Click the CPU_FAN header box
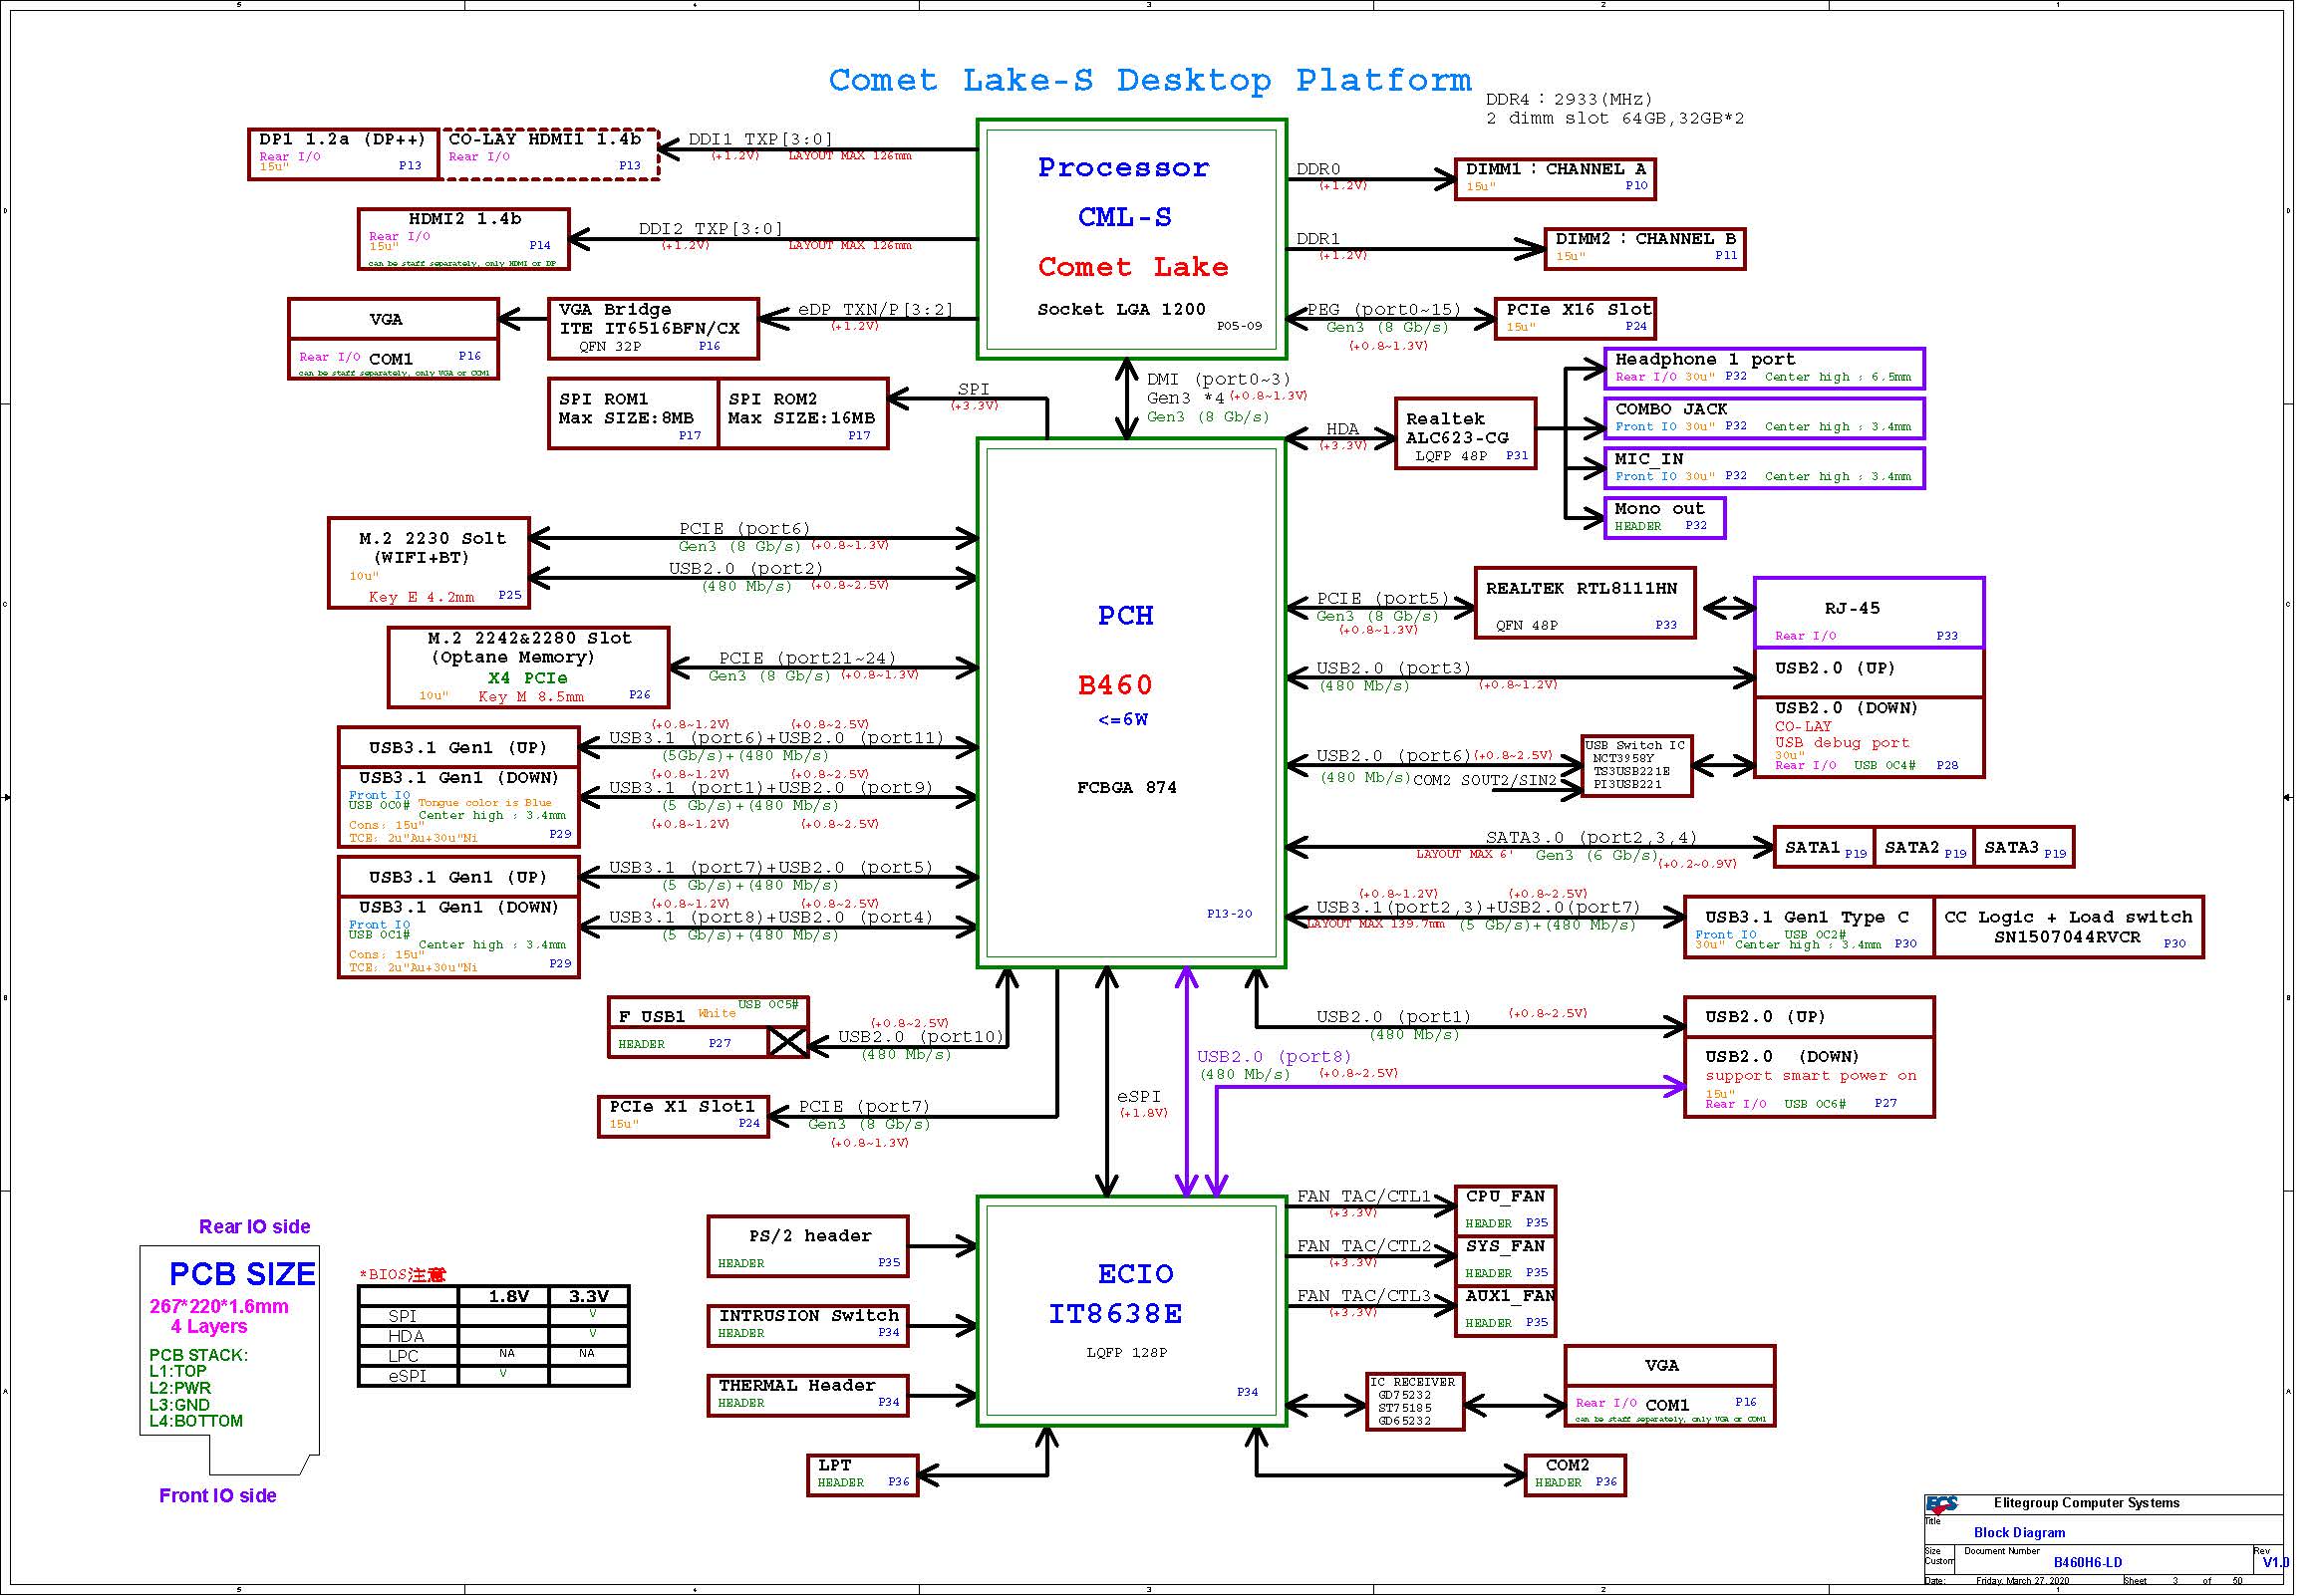The width and height of the screenshot is (2314, 1596). (1506, 1210)
